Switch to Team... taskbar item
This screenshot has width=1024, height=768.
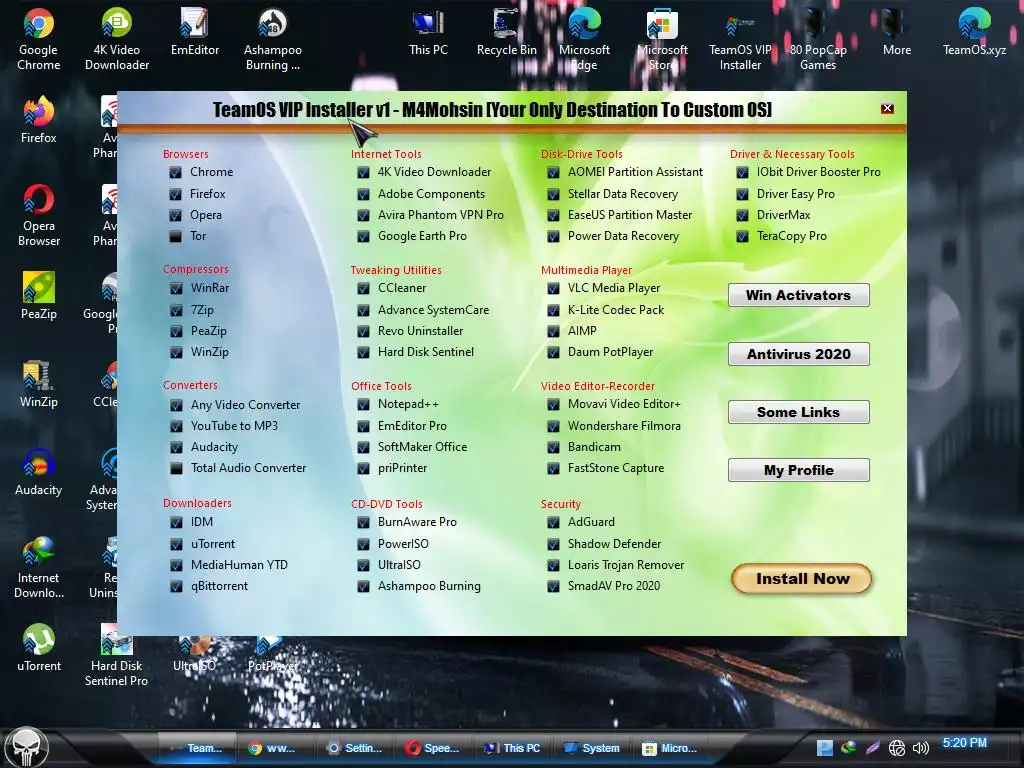point(196,748)
